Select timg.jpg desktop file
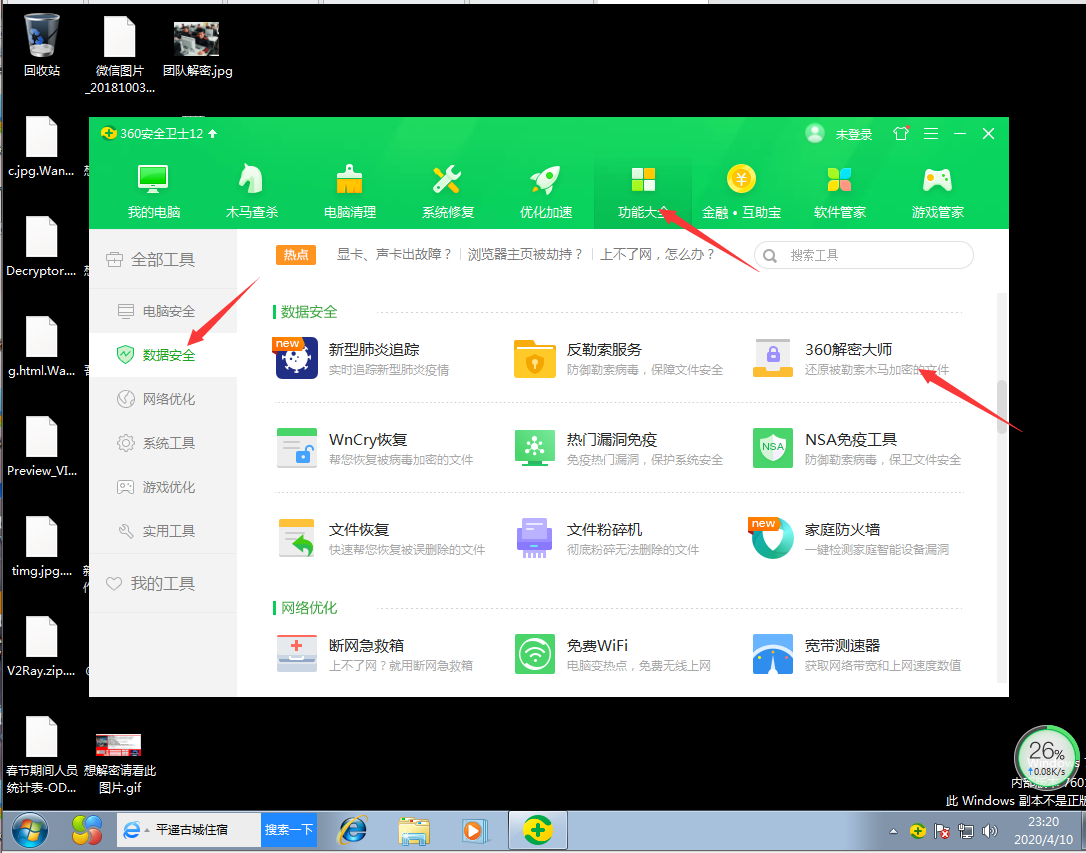This screenshot has height=853, width=1086. point(42,547)
